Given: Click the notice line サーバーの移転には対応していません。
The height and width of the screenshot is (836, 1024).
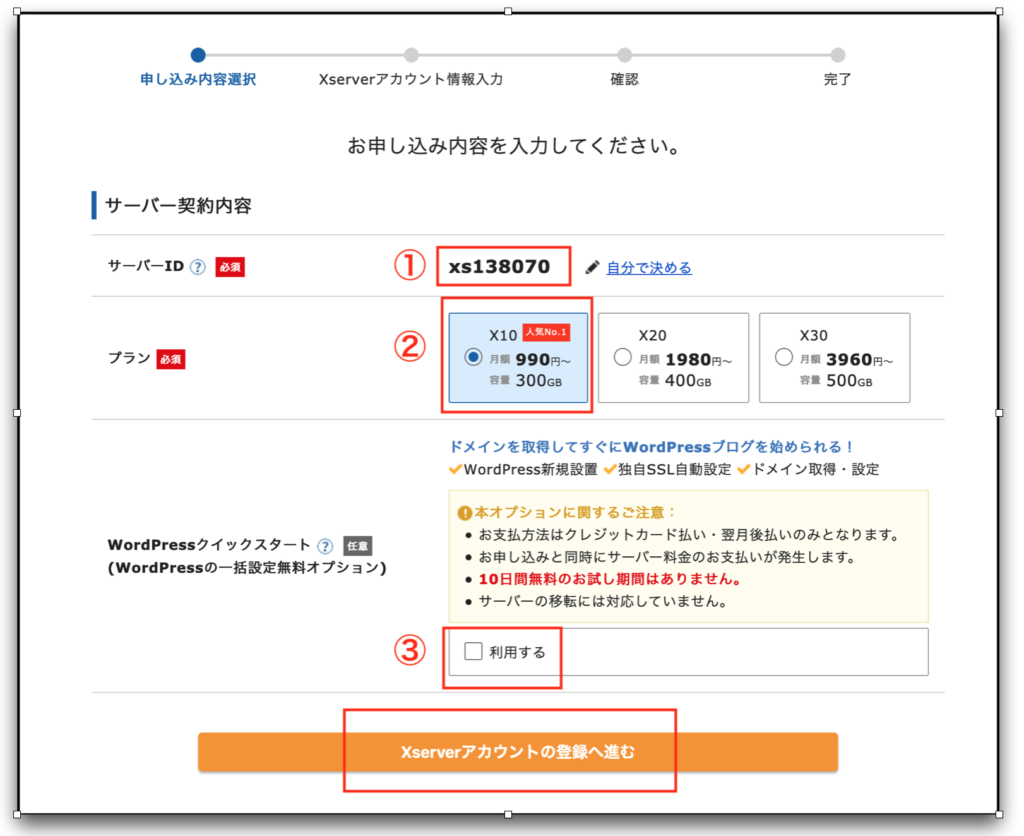Looking at the screenshot, I should pyautogui.click(x=603, y=602).
